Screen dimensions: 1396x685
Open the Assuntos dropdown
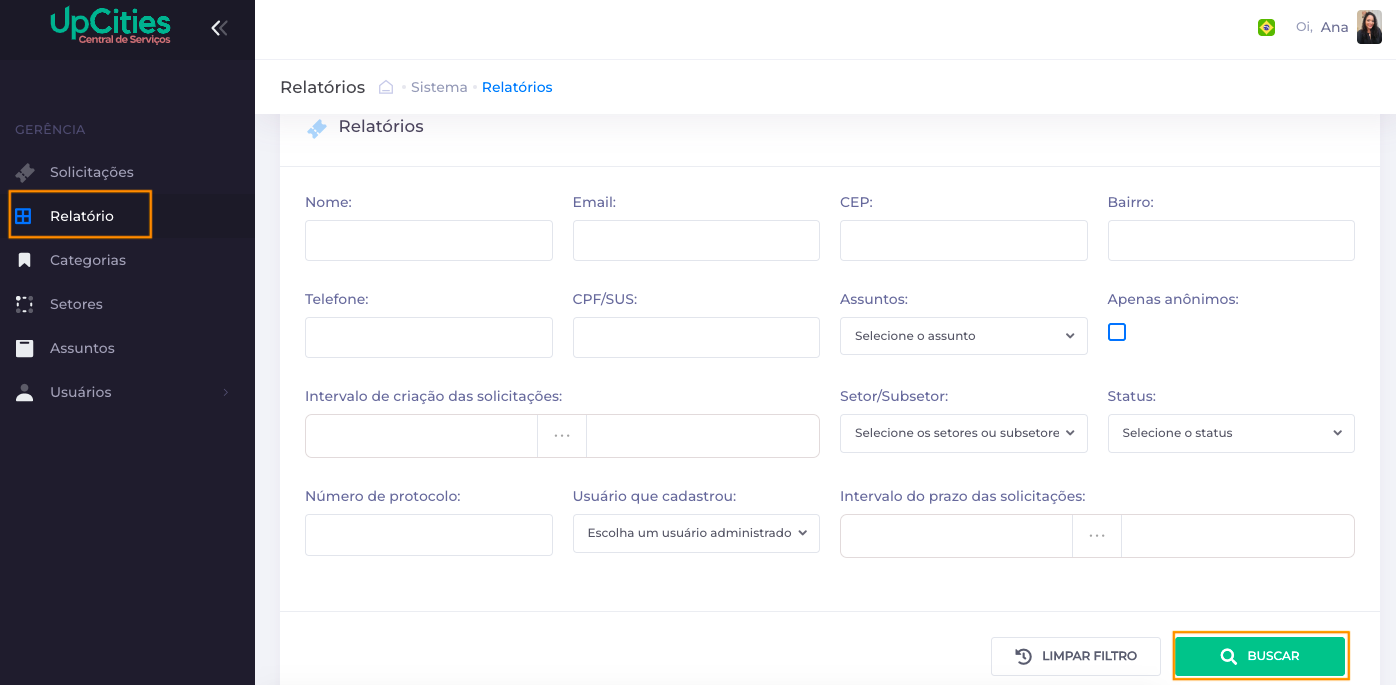(x=963, y=336)
